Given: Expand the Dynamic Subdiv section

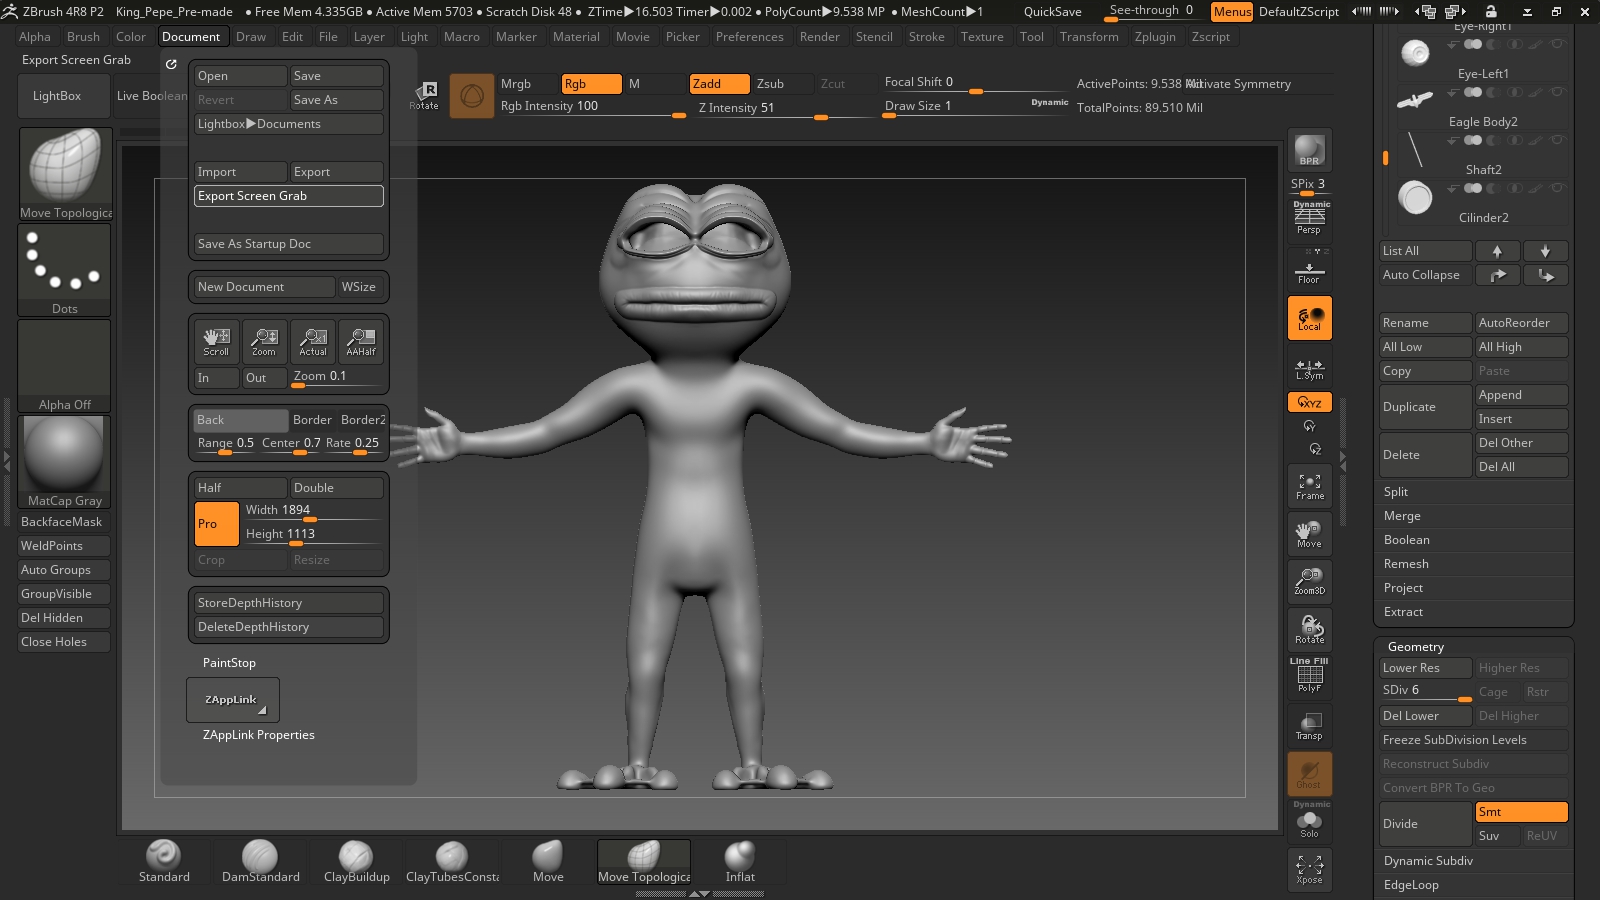Looking at the screenshot, I should coord(1428,861).
